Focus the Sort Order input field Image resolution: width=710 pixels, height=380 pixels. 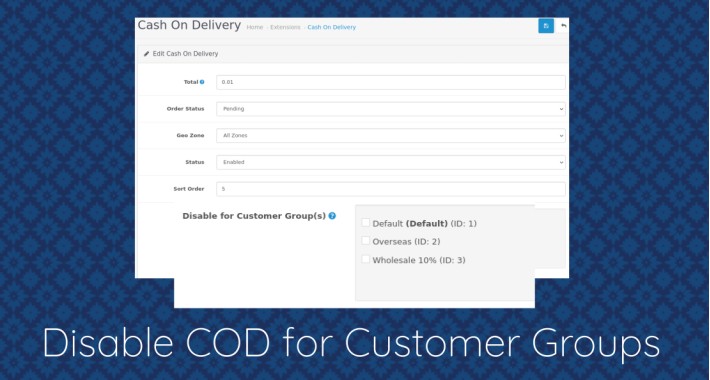[x=391, y=189]
